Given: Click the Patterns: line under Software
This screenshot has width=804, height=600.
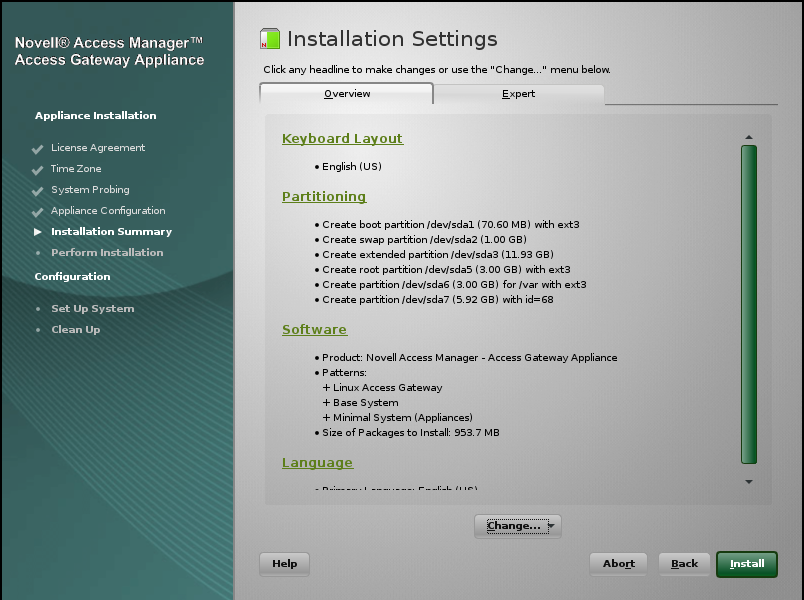Looking at the screenshot, I should 344,373.
